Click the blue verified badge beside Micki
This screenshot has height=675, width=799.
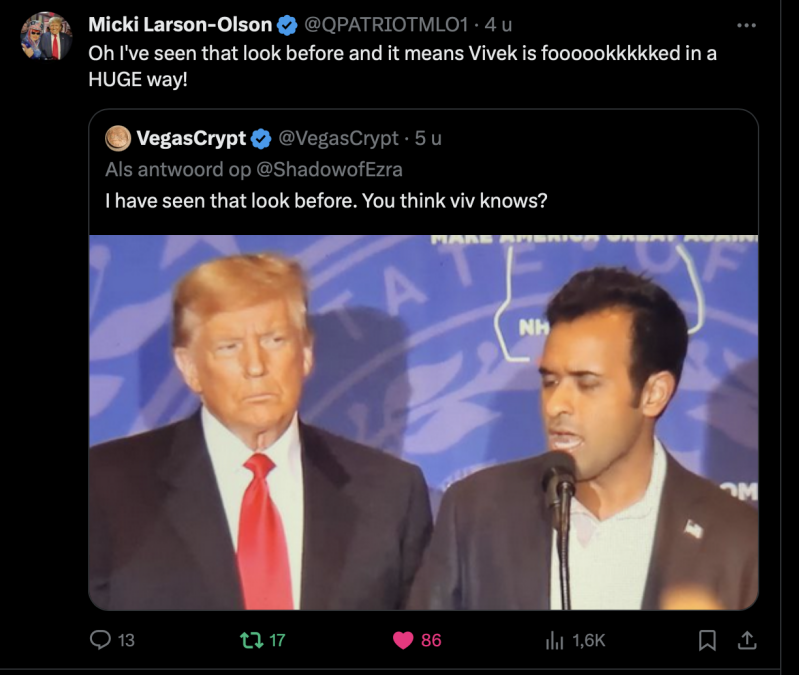(286, 24)
